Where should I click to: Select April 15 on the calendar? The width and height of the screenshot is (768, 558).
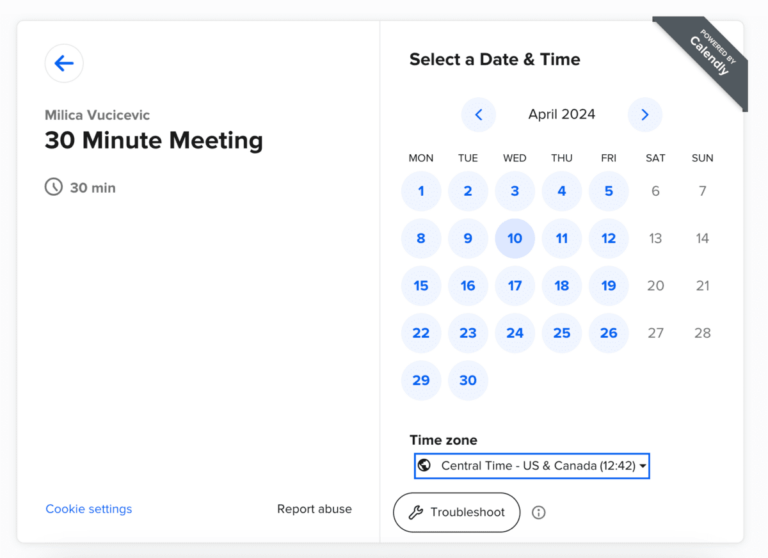[x=421, y=286]
